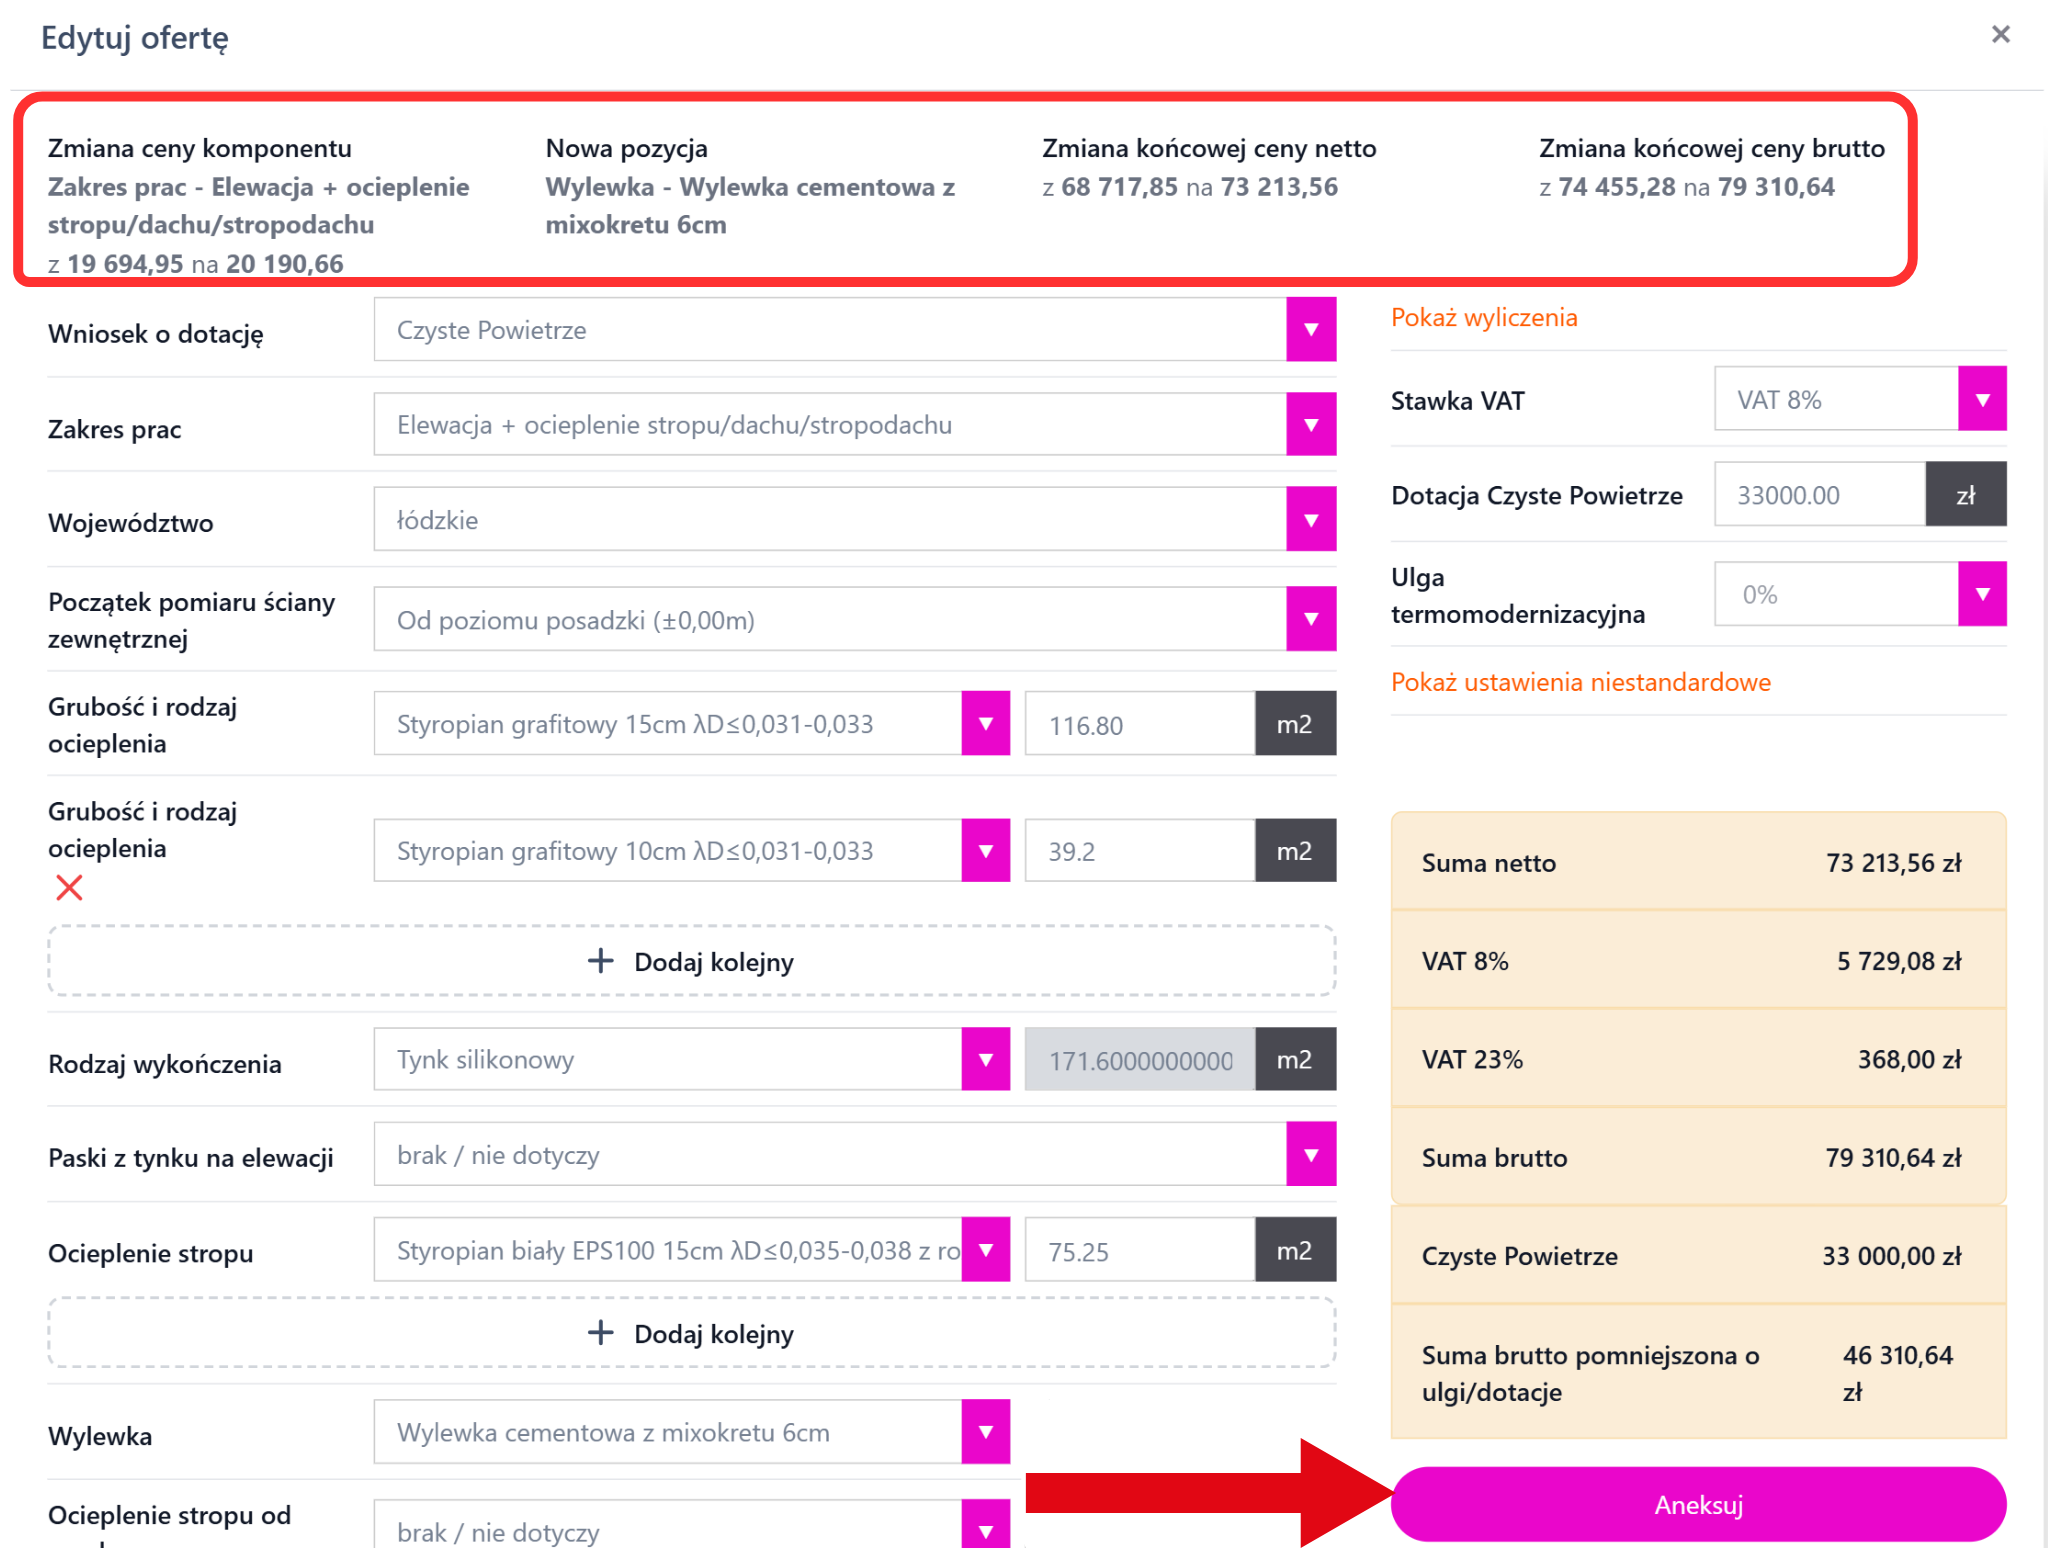Open Wylewka cementowa z mixokretu dropdown
Viewport: 2048px width, 1548px height.
click(985, 1432)
